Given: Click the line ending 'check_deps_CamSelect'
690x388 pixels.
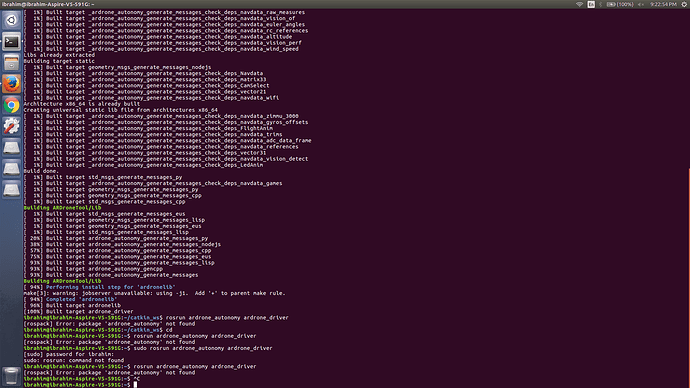Looking at the screenshot, I should pos(147,85).
